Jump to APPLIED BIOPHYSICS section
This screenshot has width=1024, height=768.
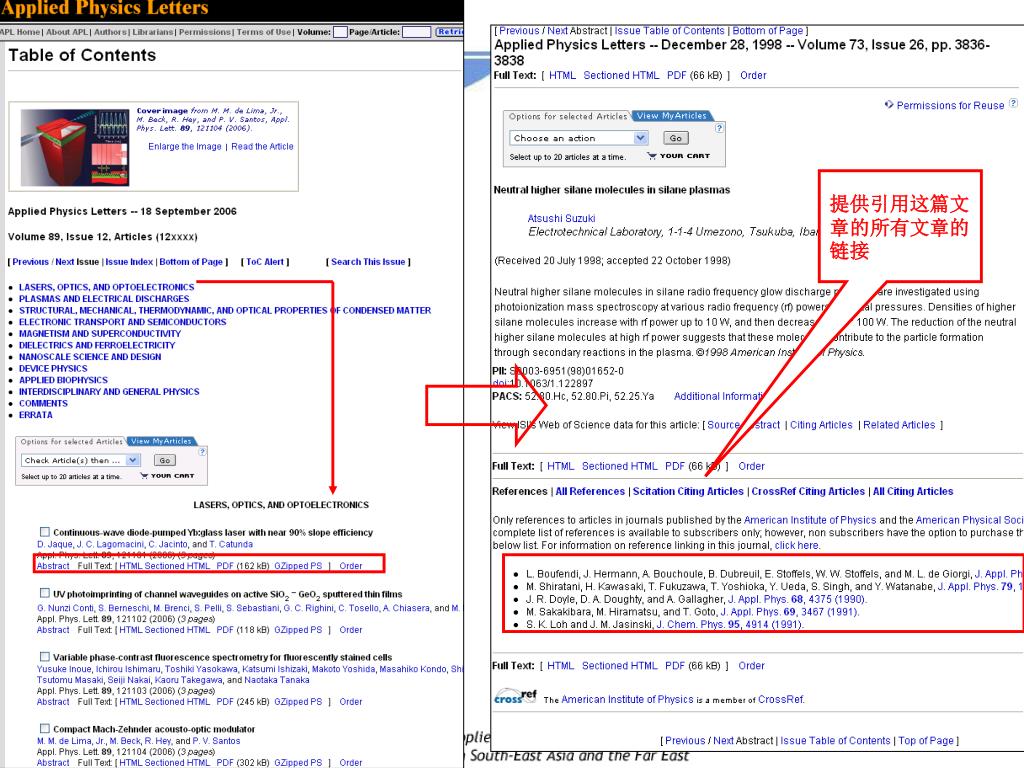(63, 379)
